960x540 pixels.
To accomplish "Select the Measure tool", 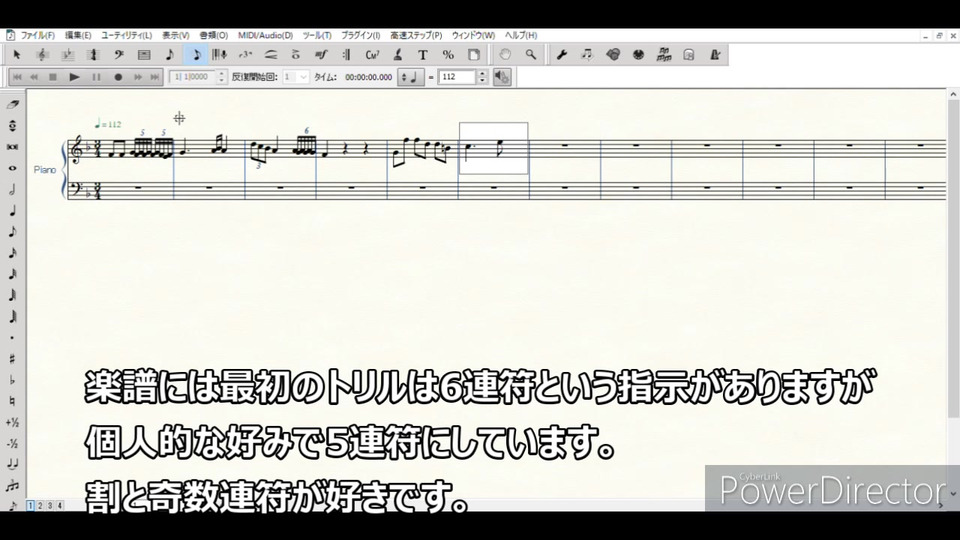I will point(144,55).
